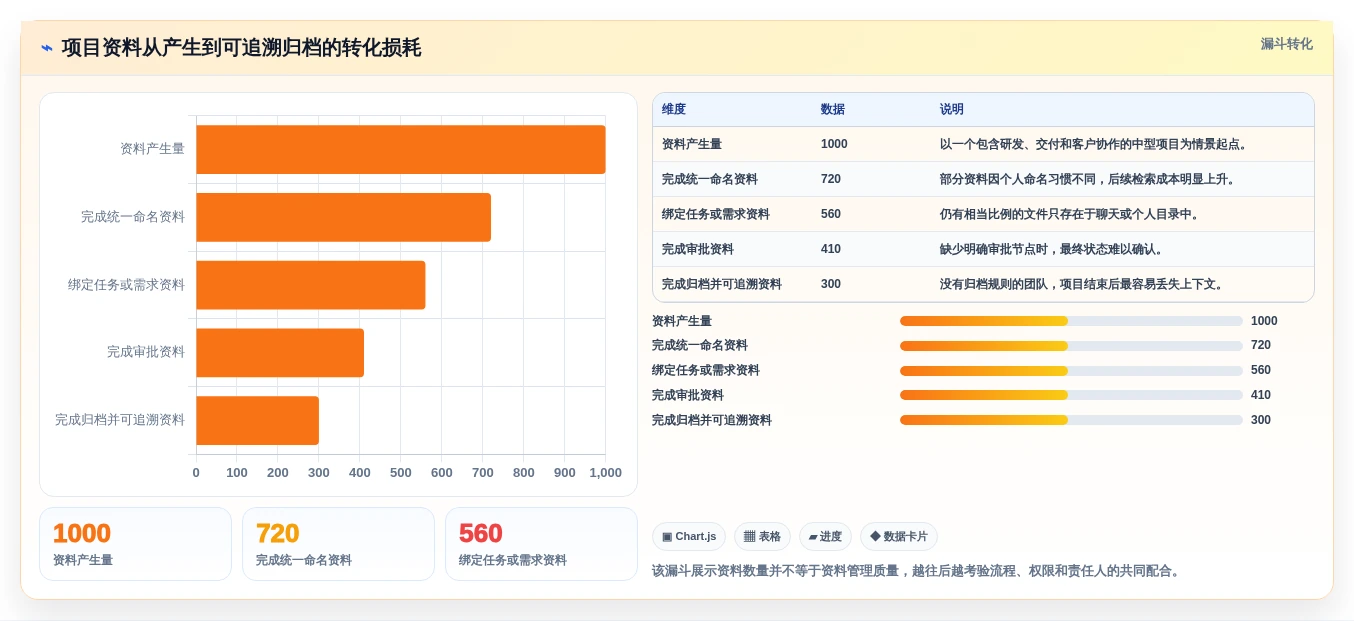Click the 完成归档并可追溯资料 cell in the table

pyautogui.click(x=722, y=284)
